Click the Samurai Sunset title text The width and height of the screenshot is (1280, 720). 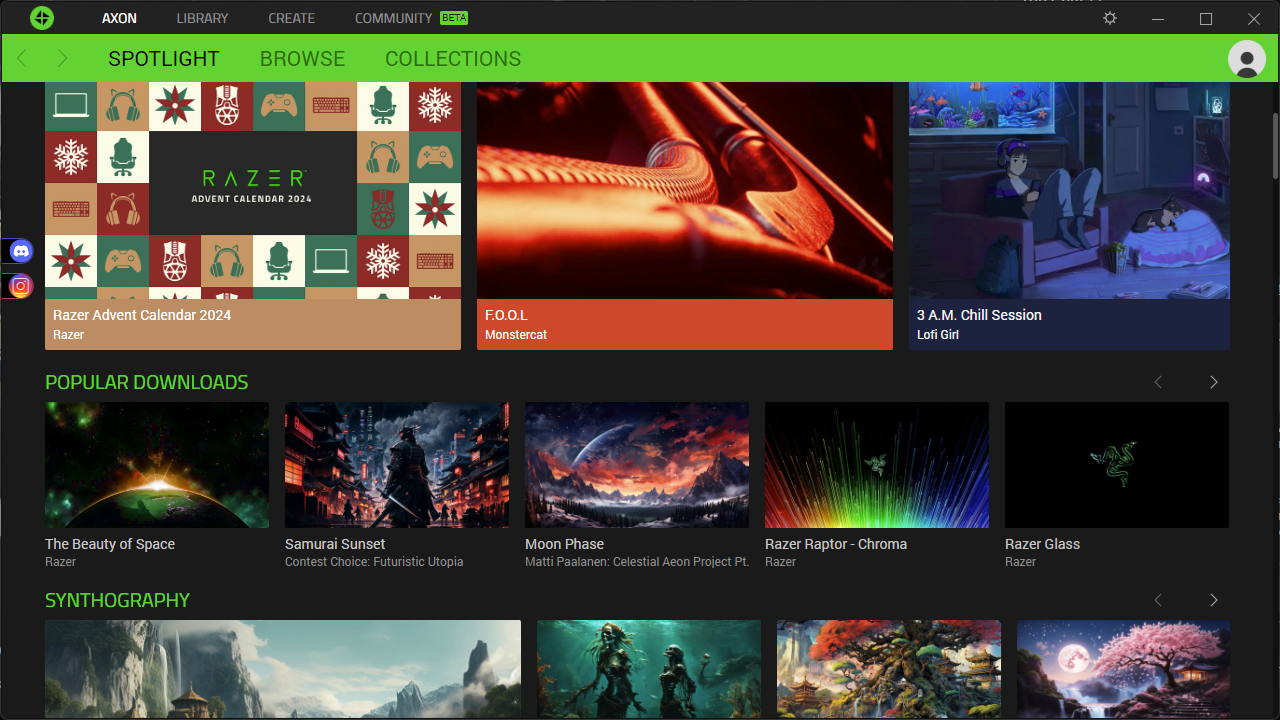tap(335, 544)
